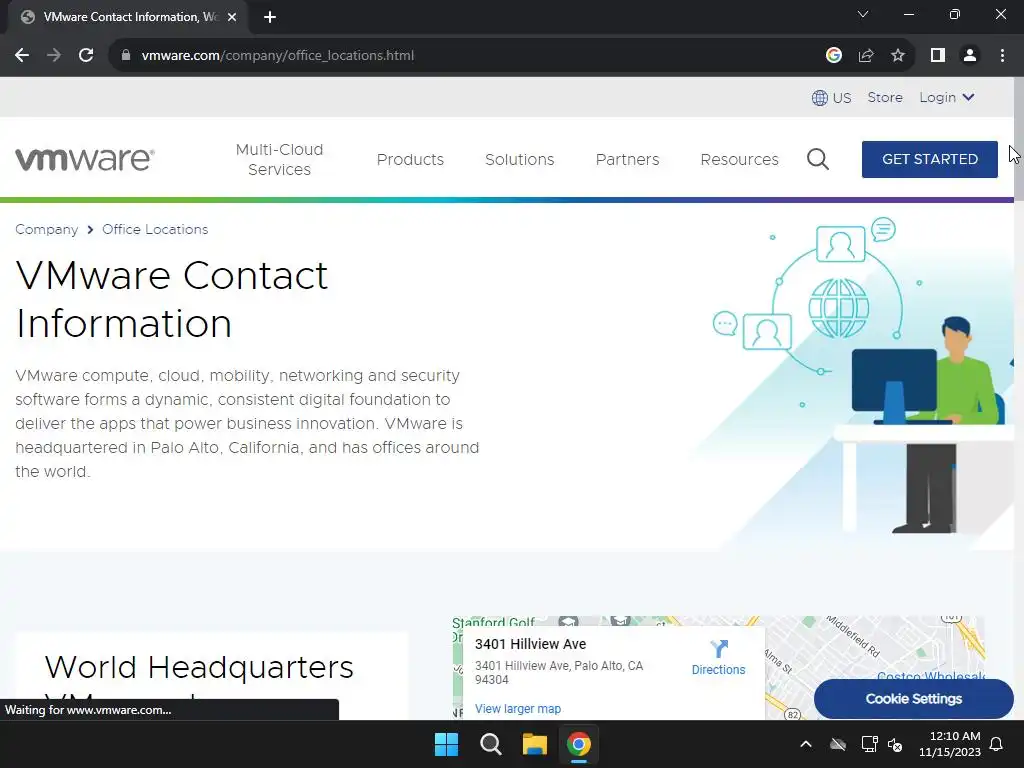The height and width of the screenshot is (768, 1024).
Task: Open the Store link
Action: click(885, 97)
